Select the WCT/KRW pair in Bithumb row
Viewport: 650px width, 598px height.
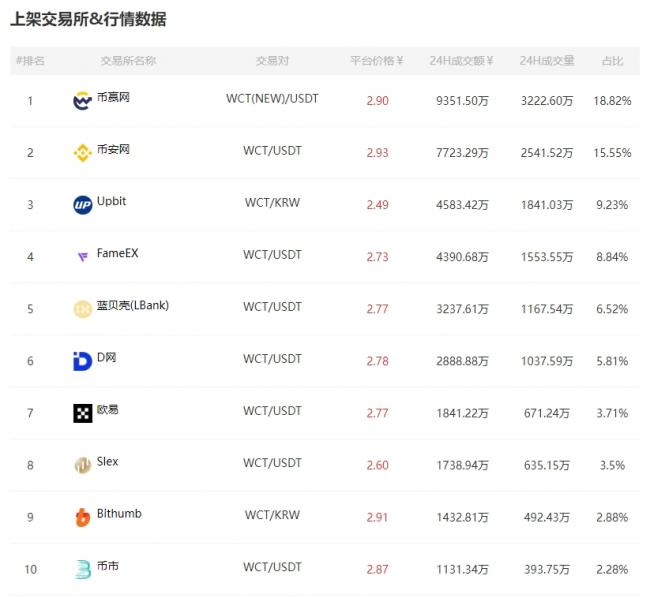pos(272,515)
